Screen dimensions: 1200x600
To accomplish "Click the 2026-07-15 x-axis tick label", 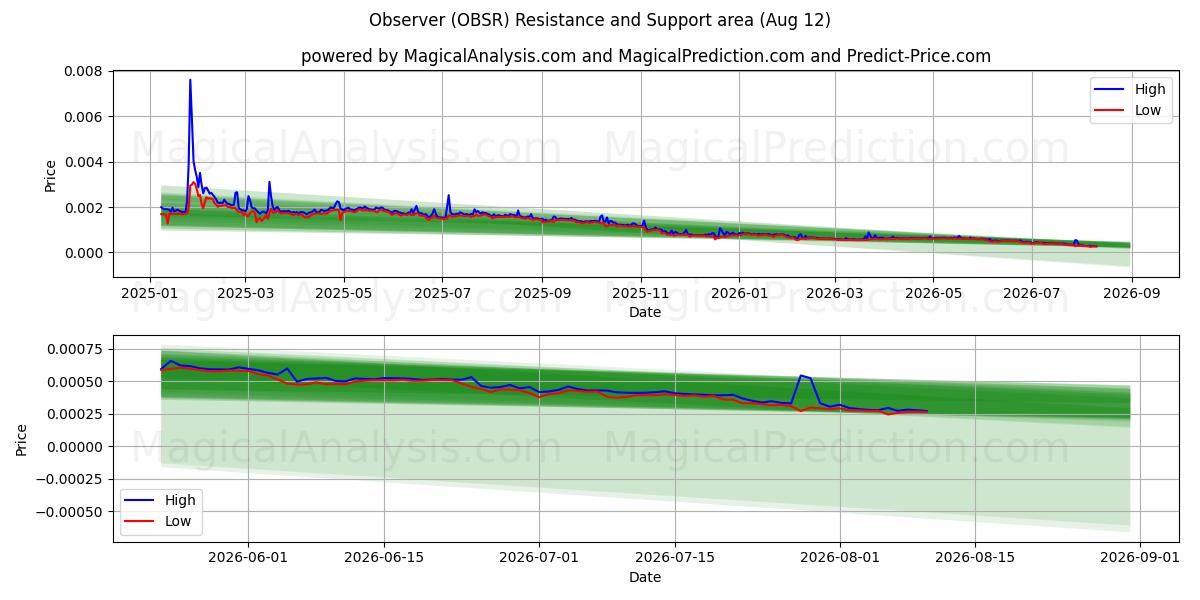I will pyautogui.click(x=675, y=558).
